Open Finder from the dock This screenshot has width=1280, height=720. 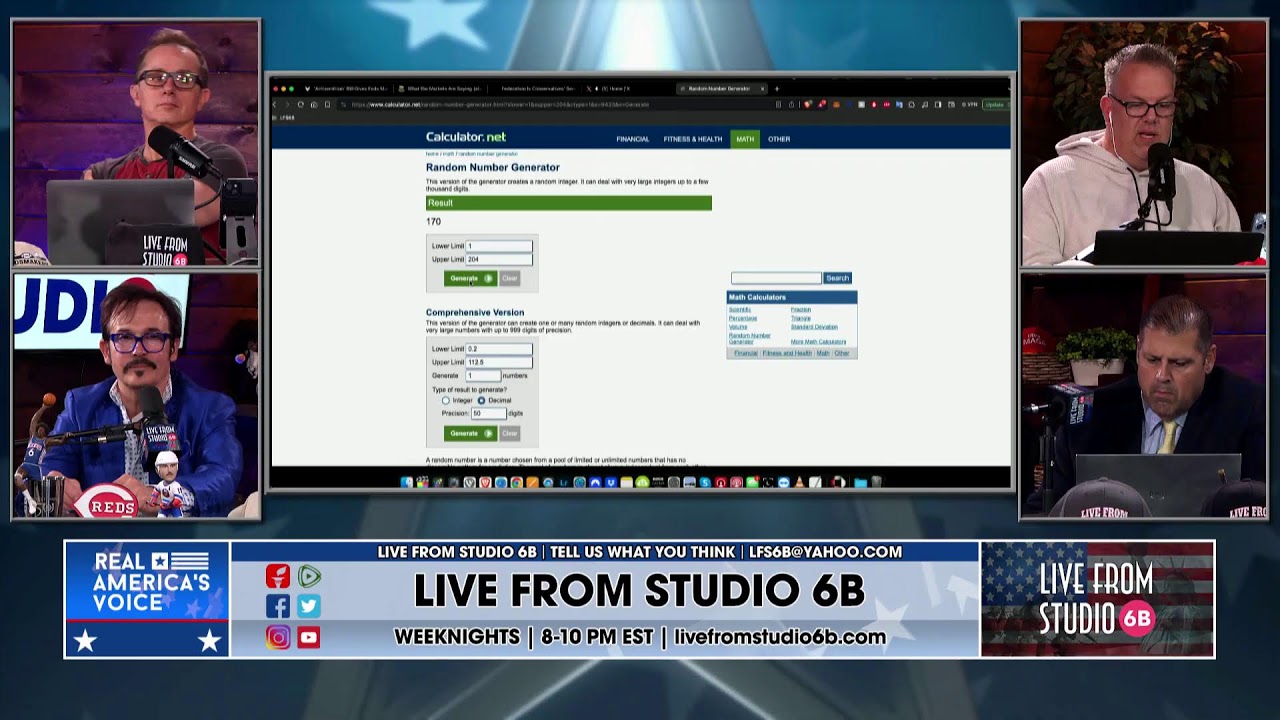point(407,482)
